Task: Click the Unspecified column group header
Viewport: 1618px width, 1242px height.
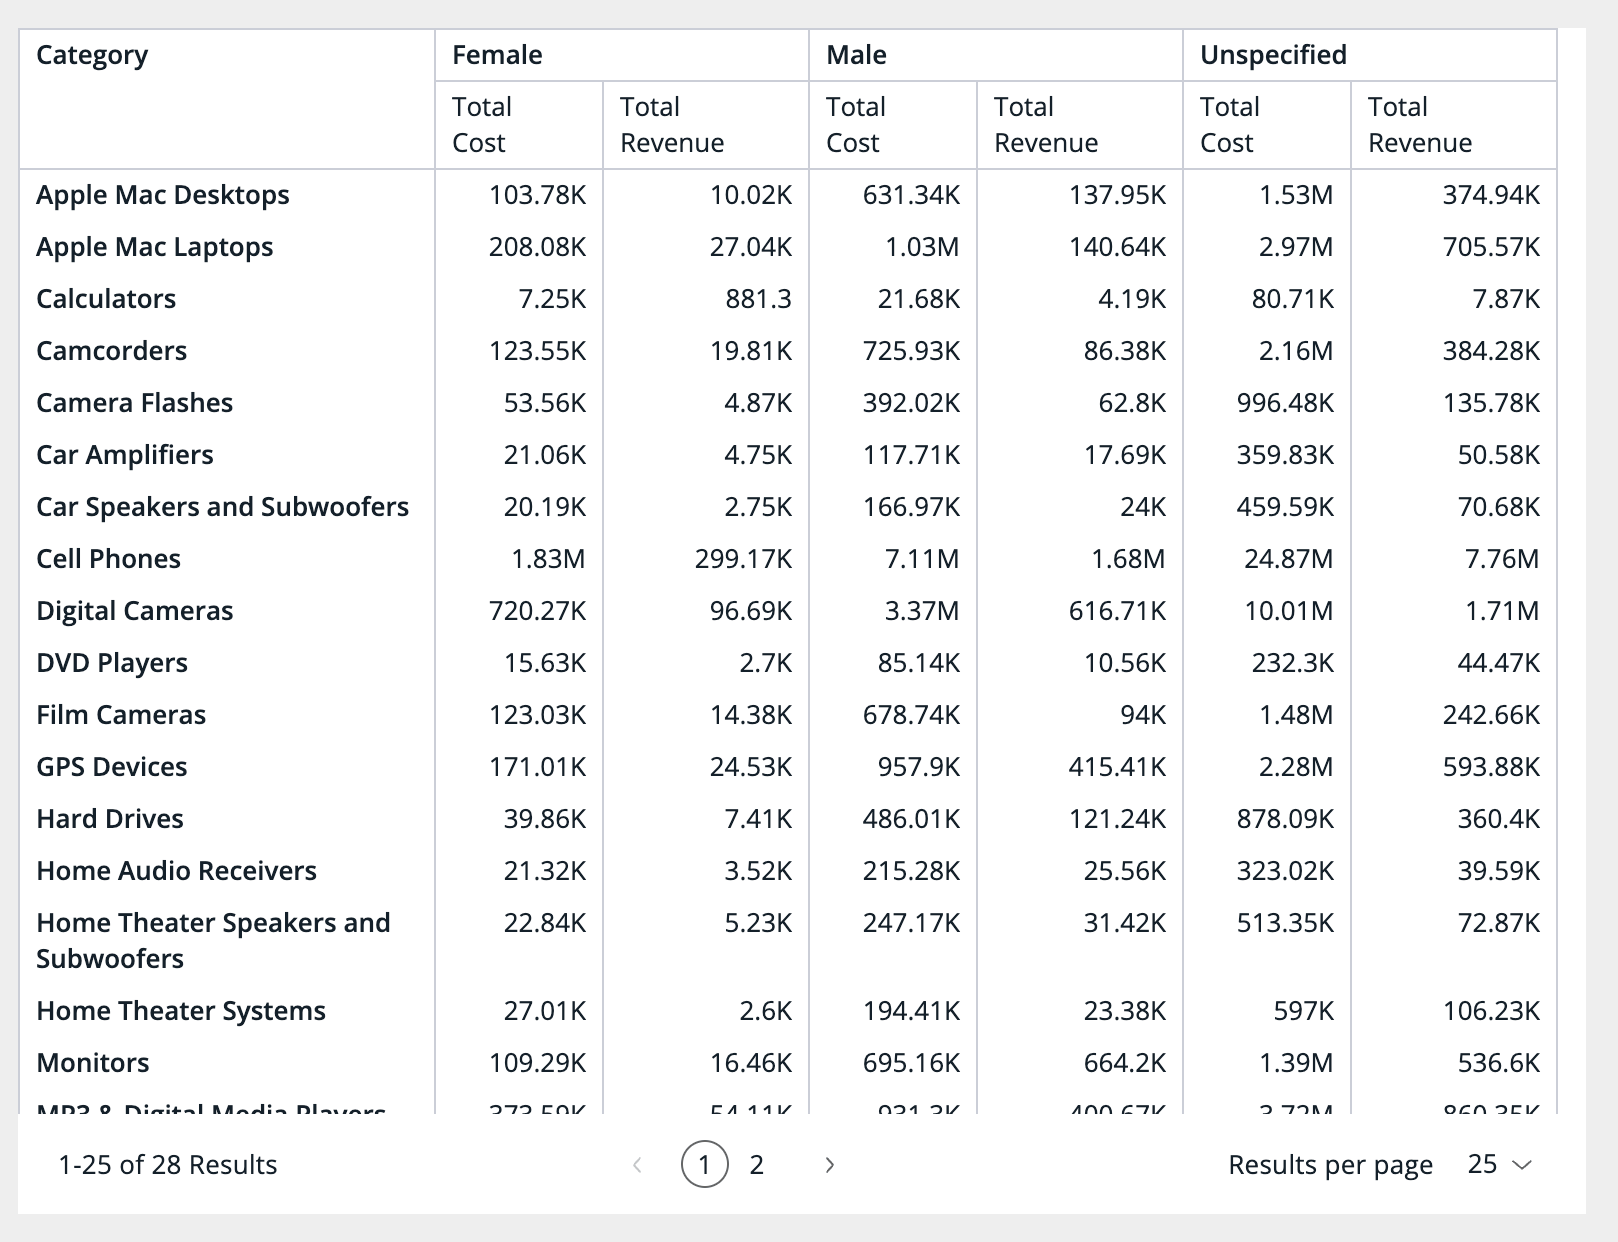Action: [x=1273, y=55]
